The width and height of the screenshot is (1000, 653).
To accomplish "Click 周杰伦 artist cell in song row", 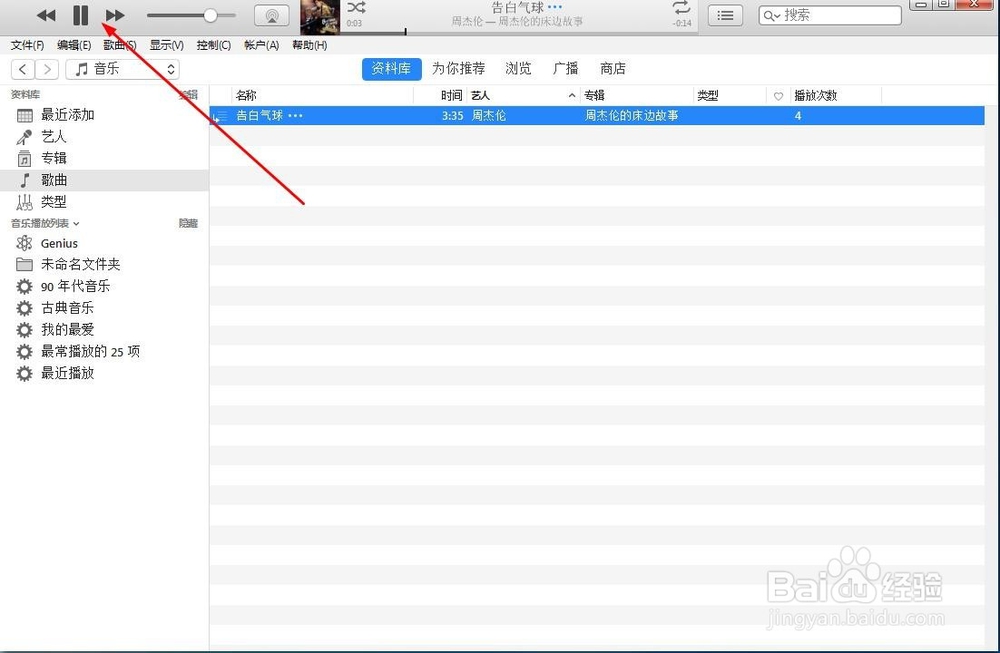I will pyautogui.click(x=489, y=115).
